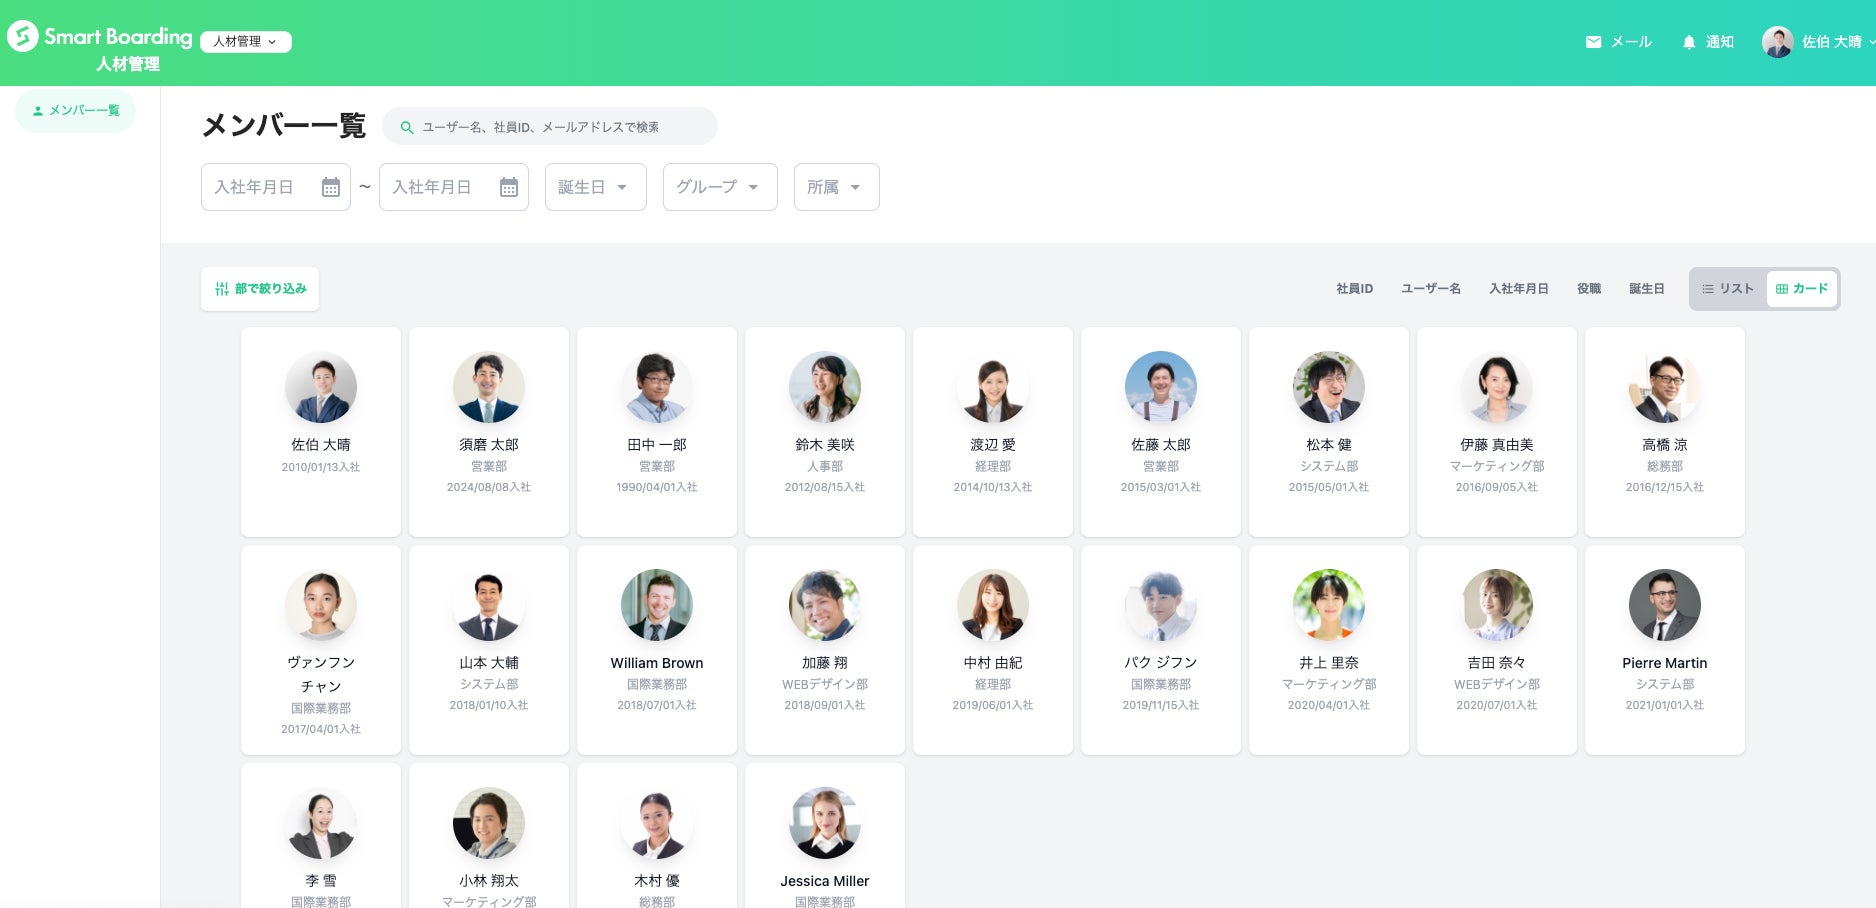The height and width of the screenshot is (908, 1876).
Task: Click 2024/08/08入社 date on 須磨 太郎 card
Action: (x=489, y=488)
